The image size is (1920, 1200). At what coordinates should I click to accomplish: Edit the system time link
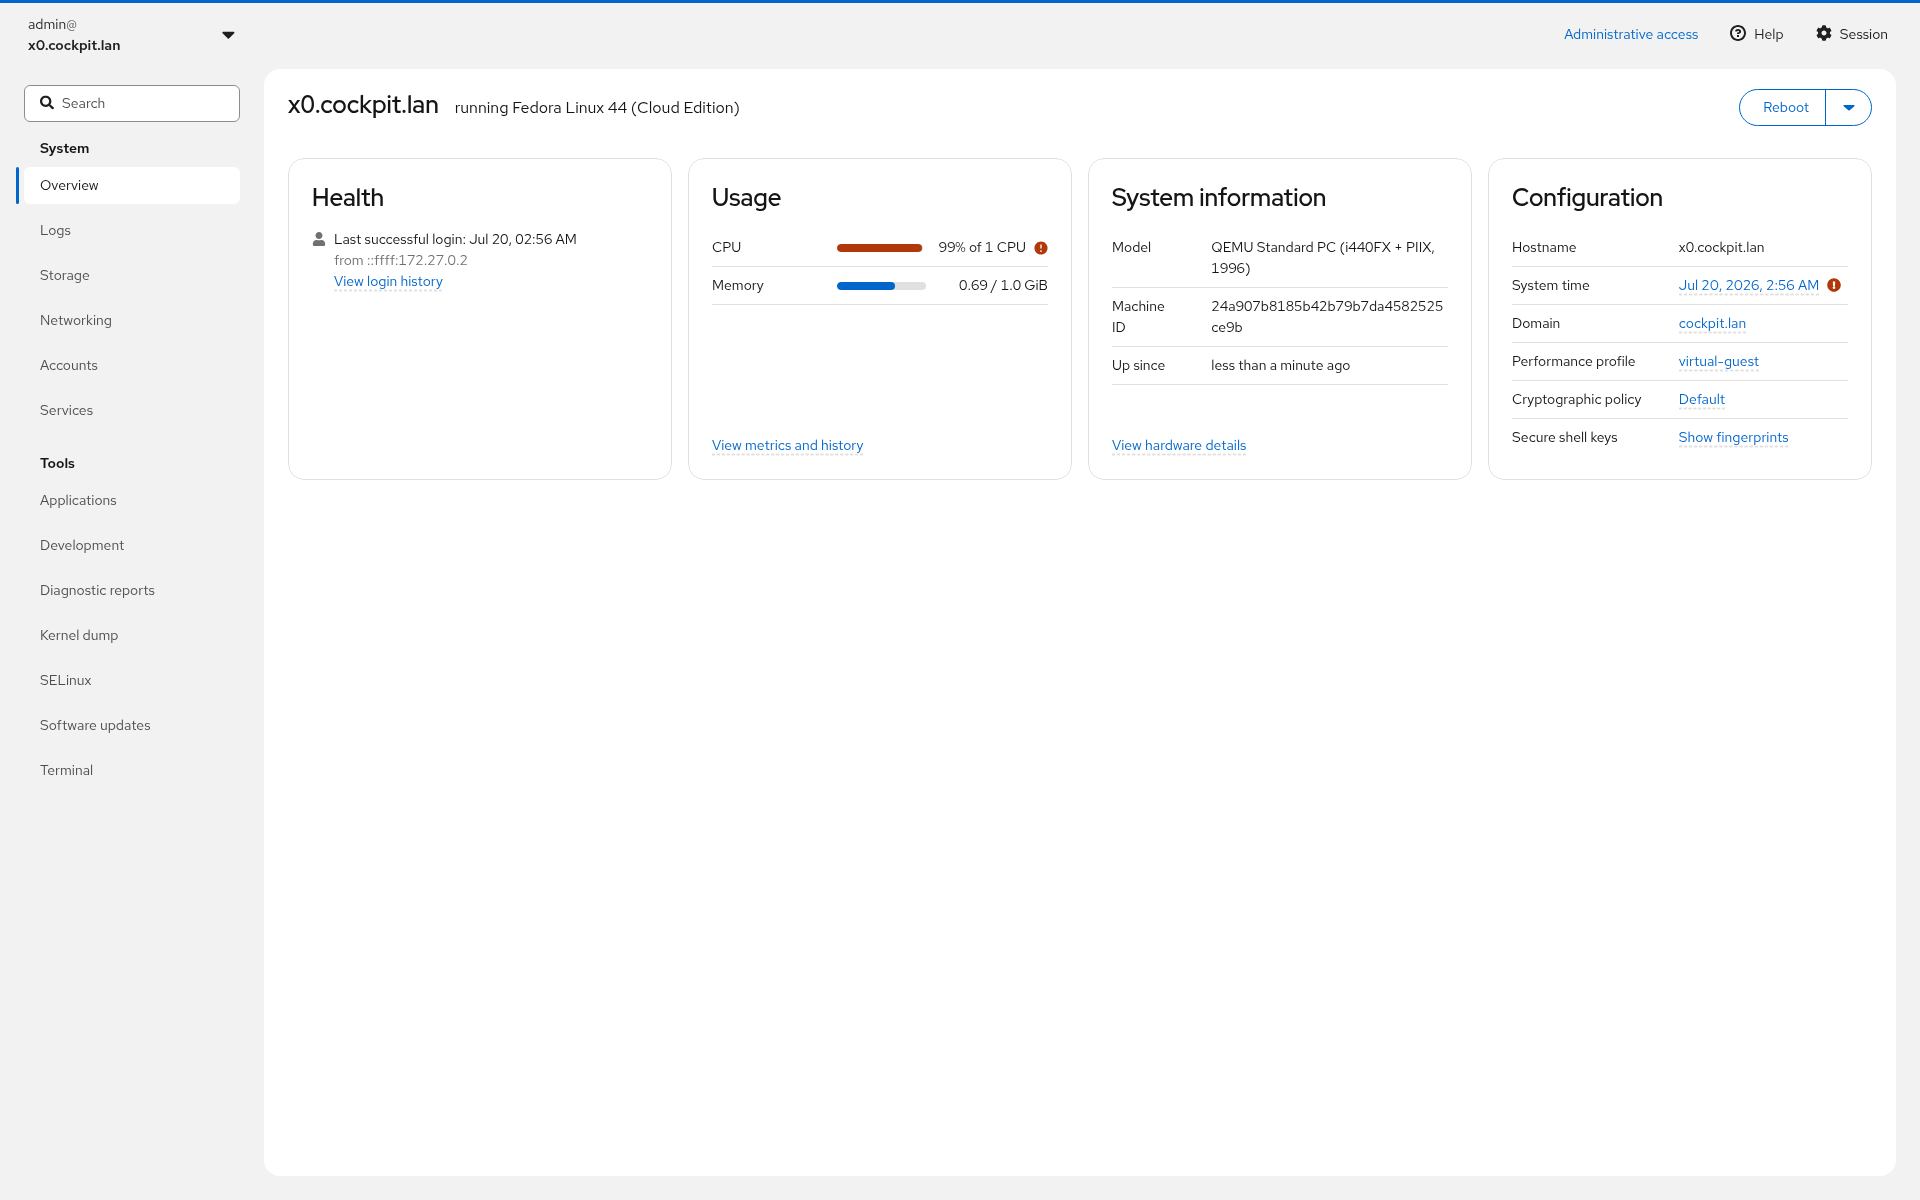[1748, 285]
